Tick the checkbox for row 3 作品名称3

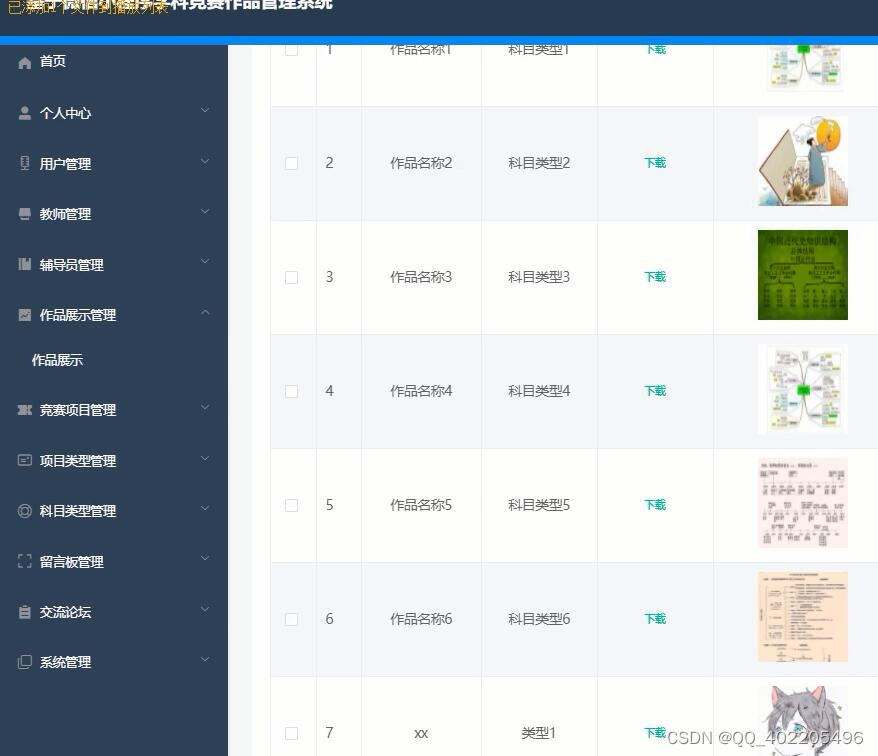(291, 277)
